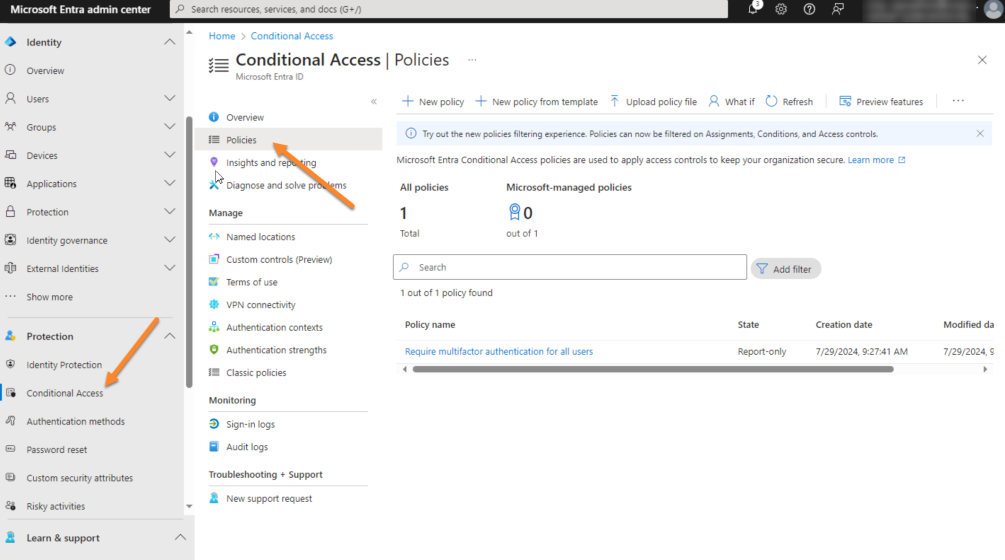Click the Named locations icon
The image size is (1005, 560).
tap(214, 236)
